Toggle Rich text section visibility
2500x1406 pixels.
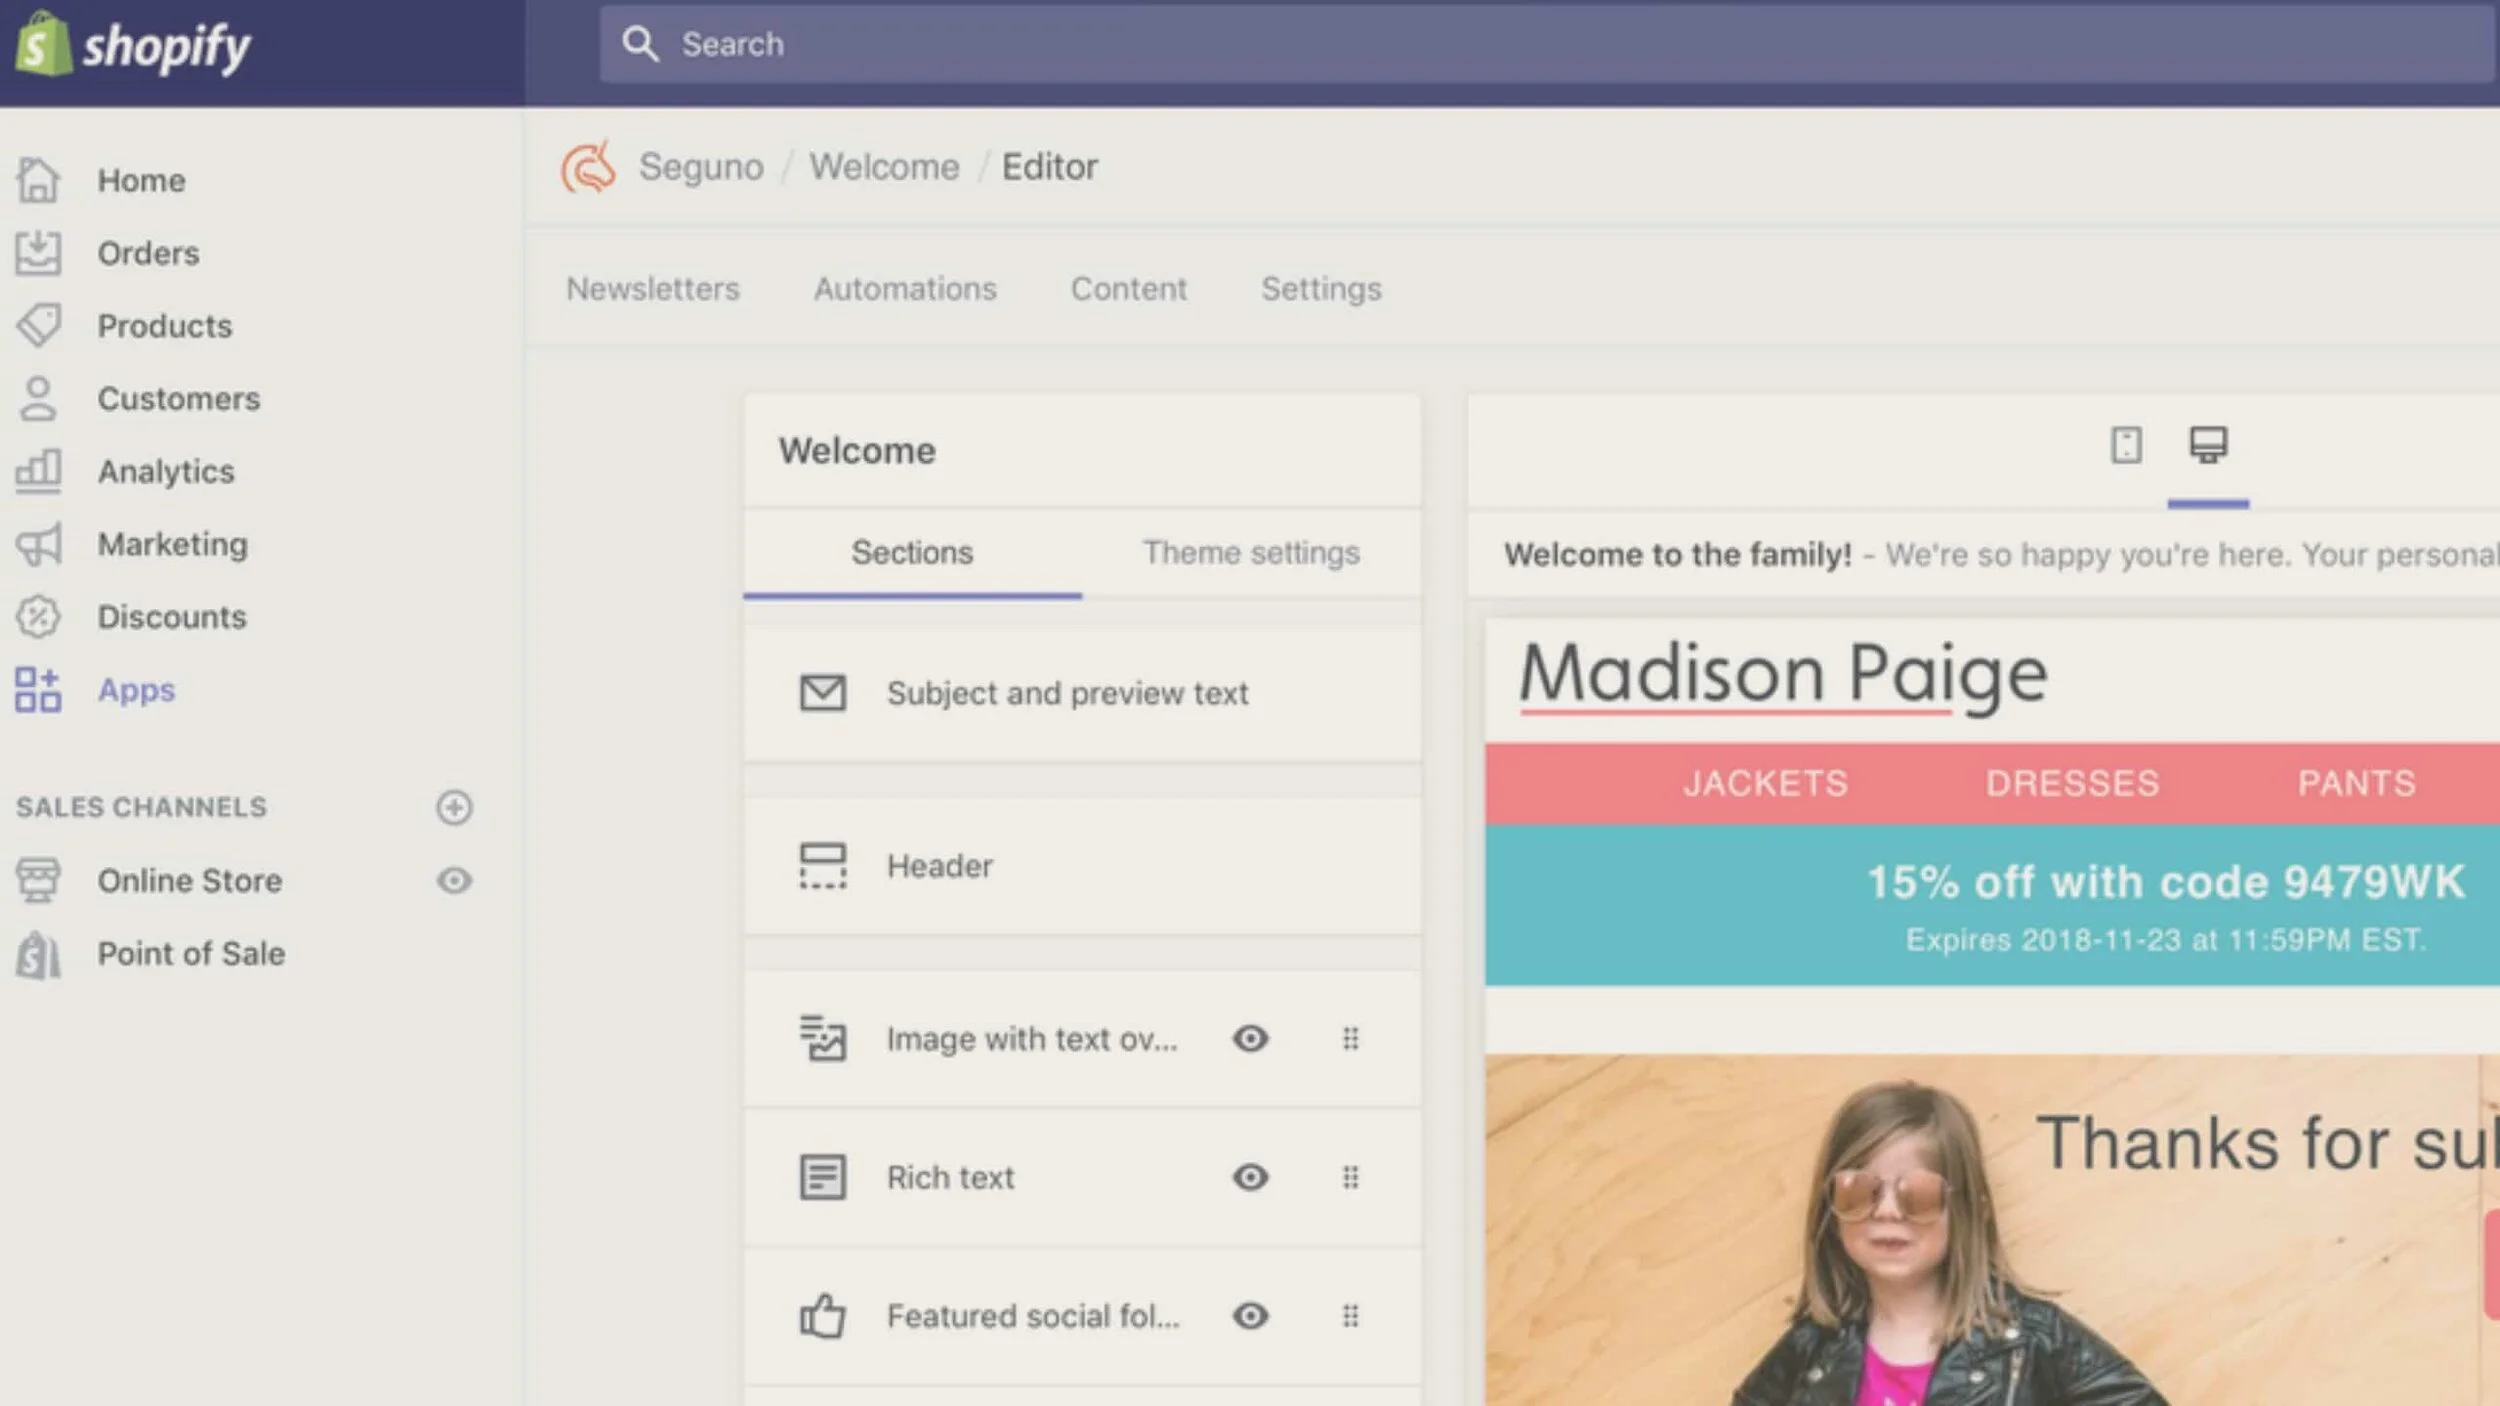pyautogui.click(x=1250, y=1177)
